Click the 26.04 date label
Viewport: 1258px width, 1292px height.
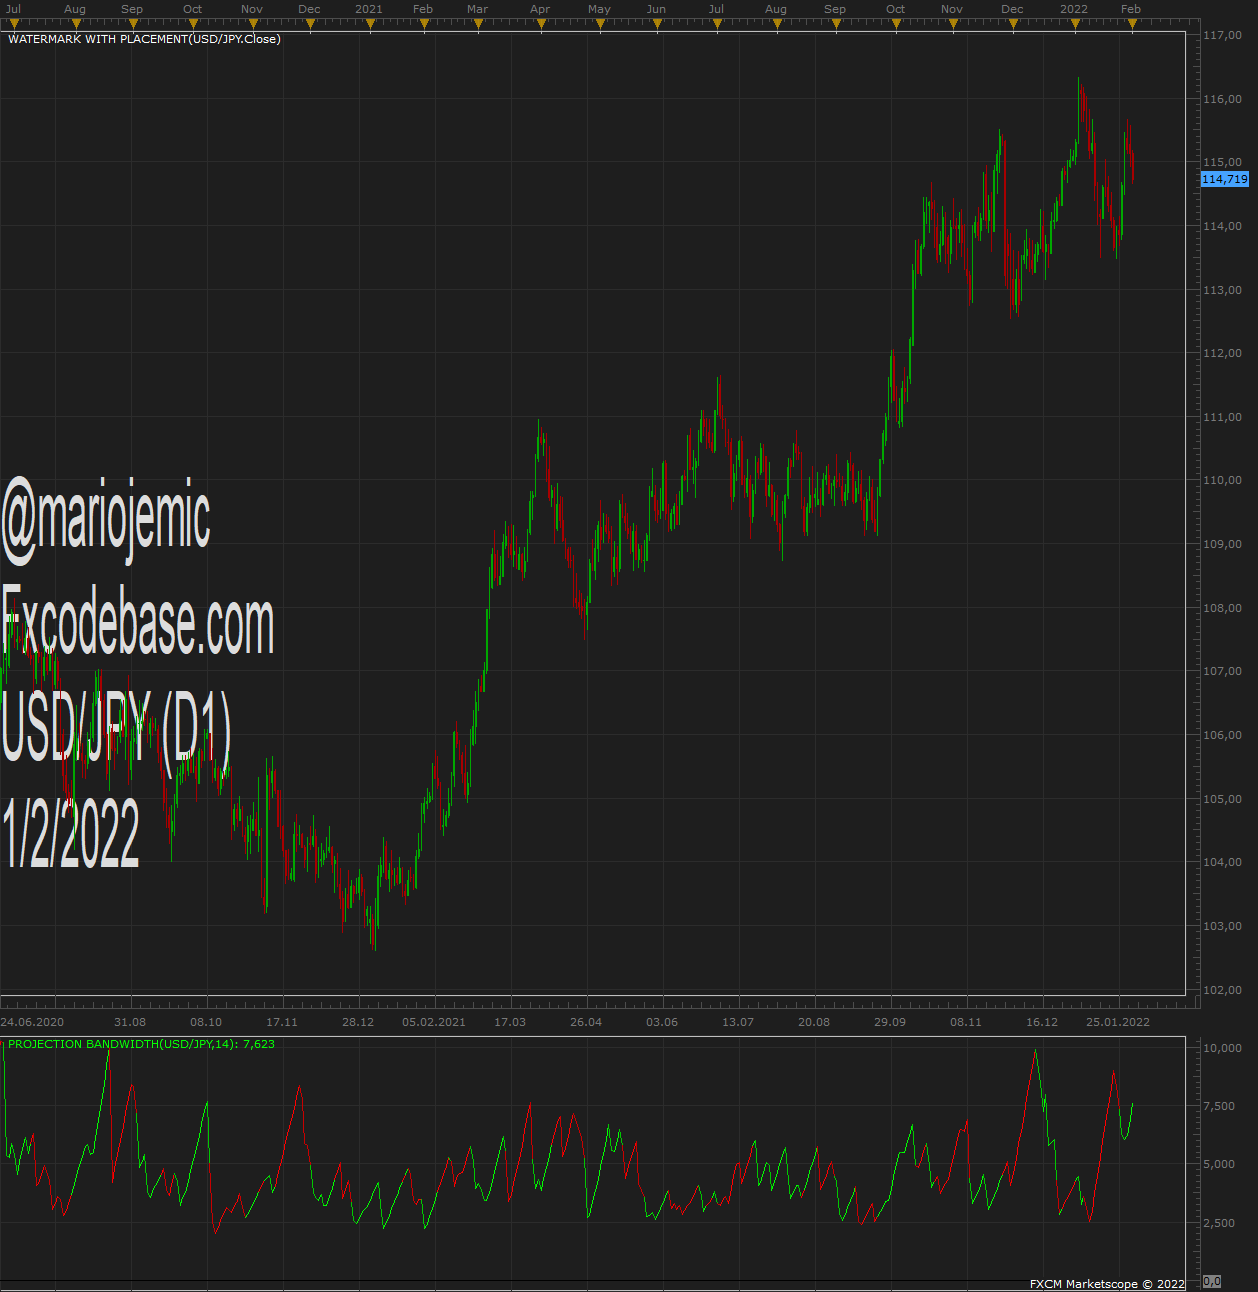pos(586,1022)
